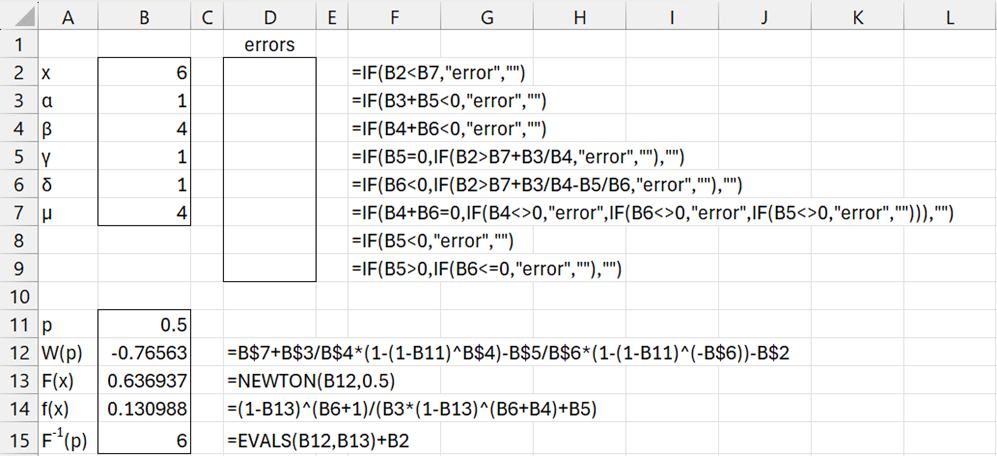Select the F(x) value 0.636937
The width and height of the screenshot is (997, 456).
[144, 381]
